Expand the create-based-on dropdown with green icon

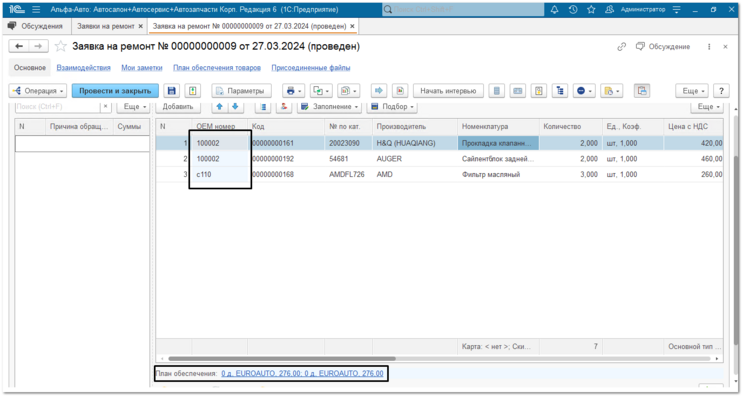coord(321,90)
